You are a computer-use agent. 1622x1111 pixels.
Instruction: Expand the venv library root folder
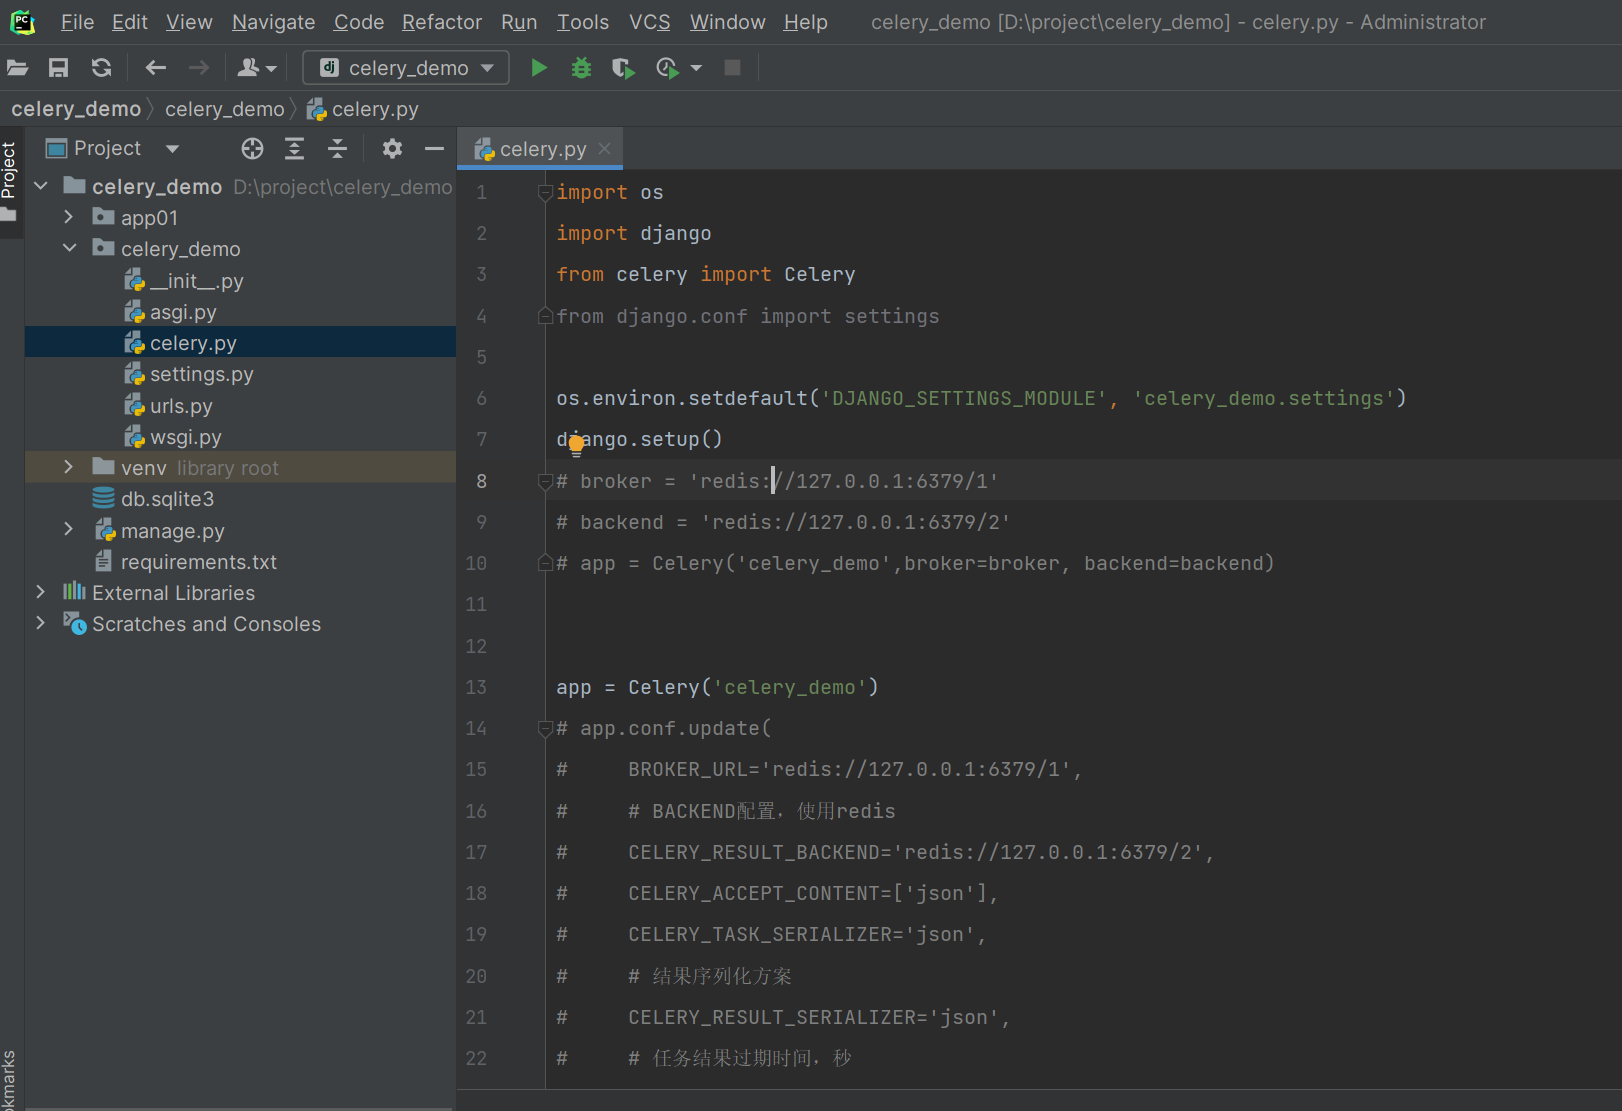pos(68,467)
